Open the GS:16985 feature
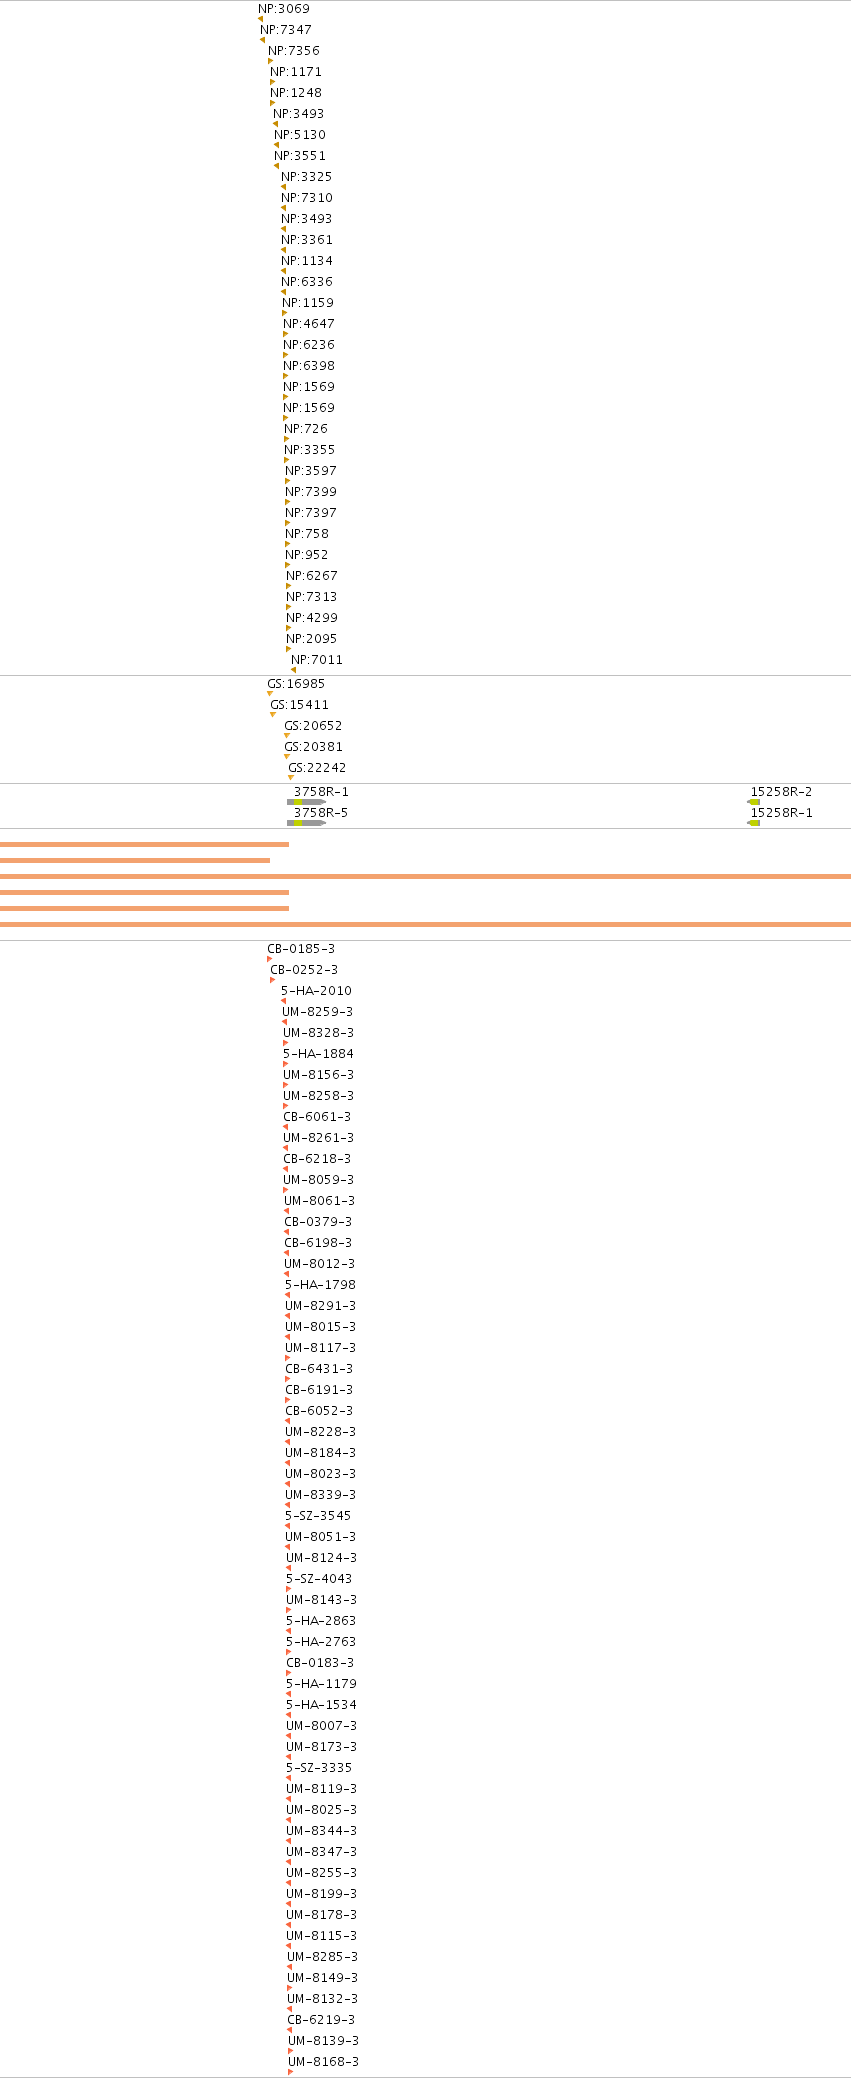Viewport: 851px width, 2078px height. coord(296,684)
